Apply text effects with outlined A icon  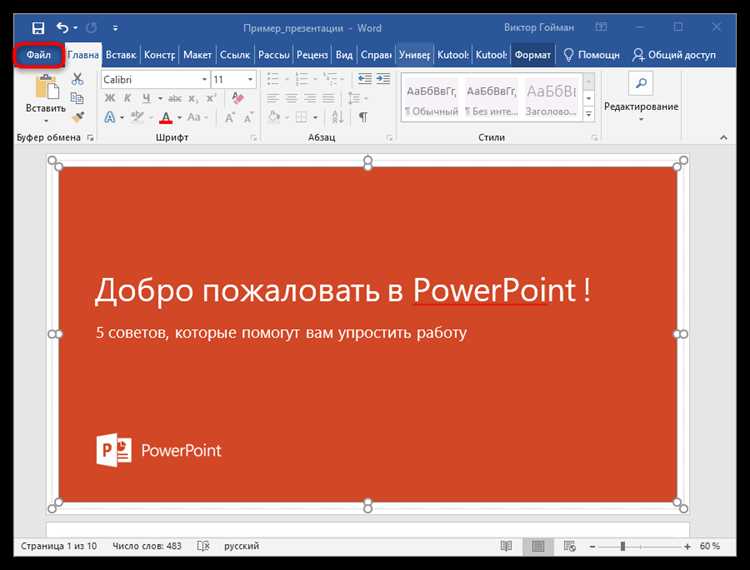(110, 117)
